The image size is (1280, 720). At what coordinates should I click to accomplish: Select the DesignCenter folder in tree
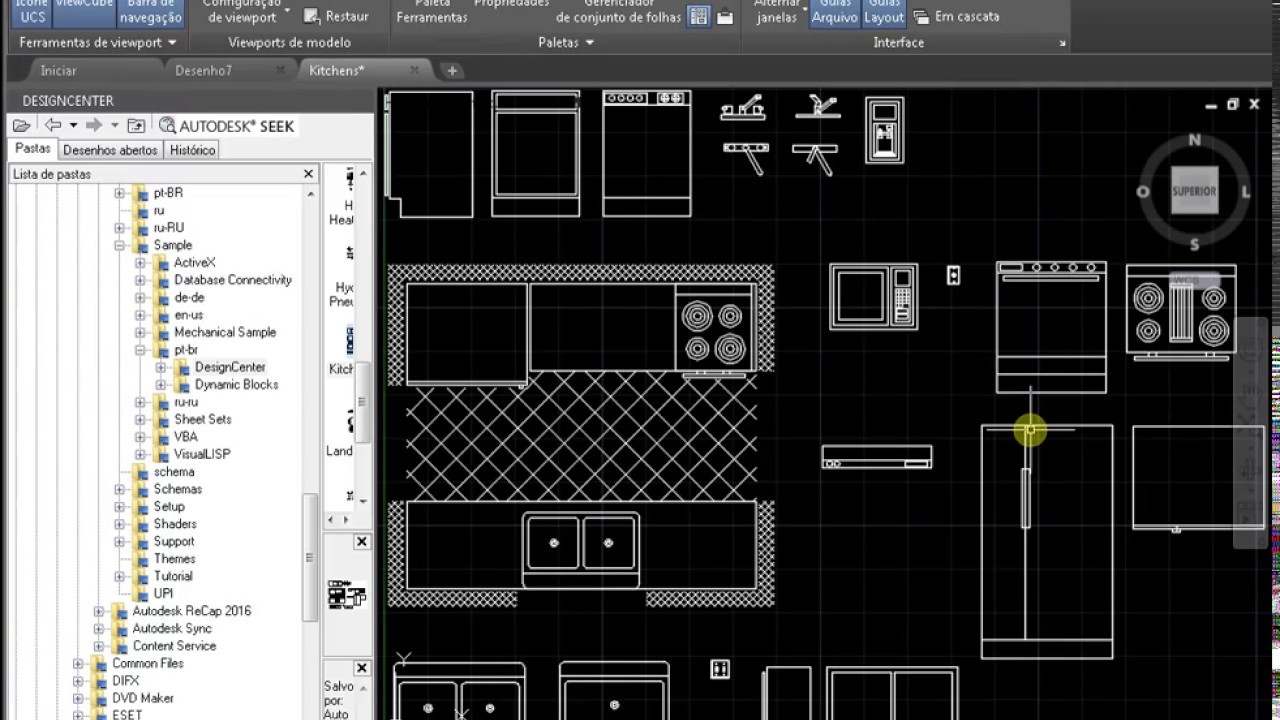[230, 367]
